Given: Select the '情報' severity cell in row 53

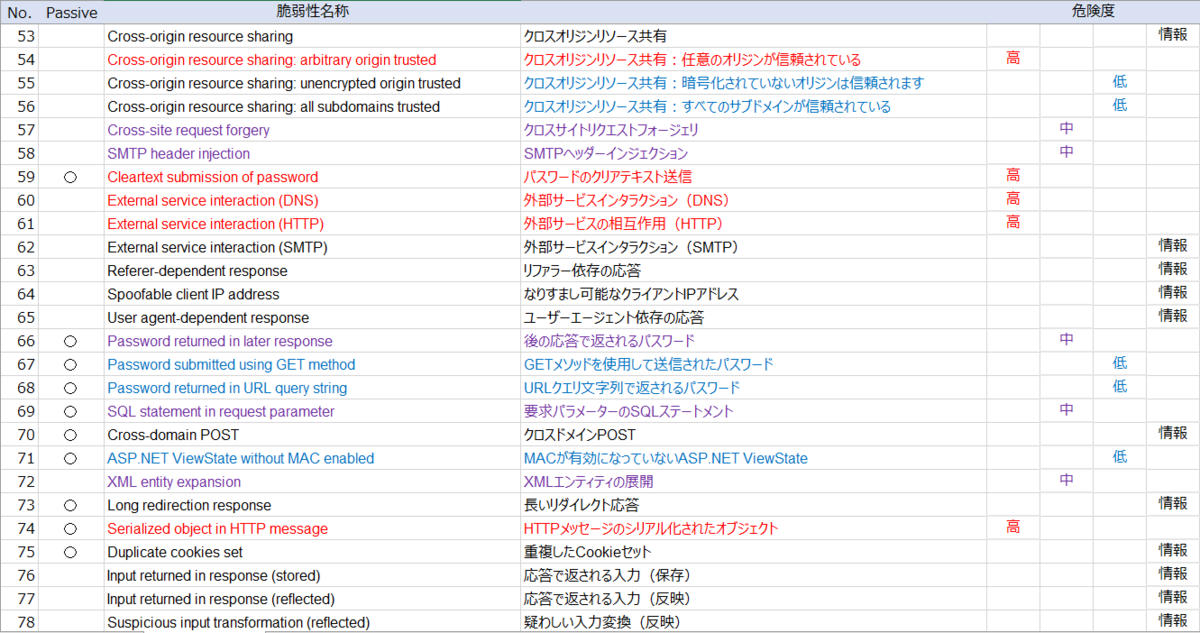Looking at the screenshot, I should tap(1173, 36).
